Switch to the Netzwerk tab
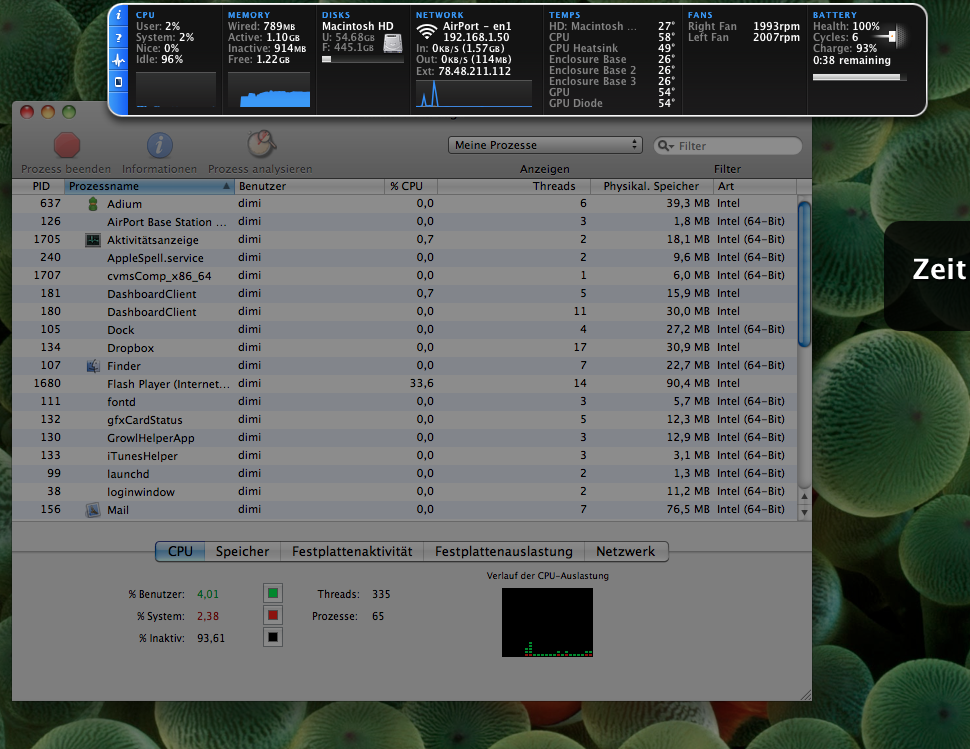 tap(625, 552)
